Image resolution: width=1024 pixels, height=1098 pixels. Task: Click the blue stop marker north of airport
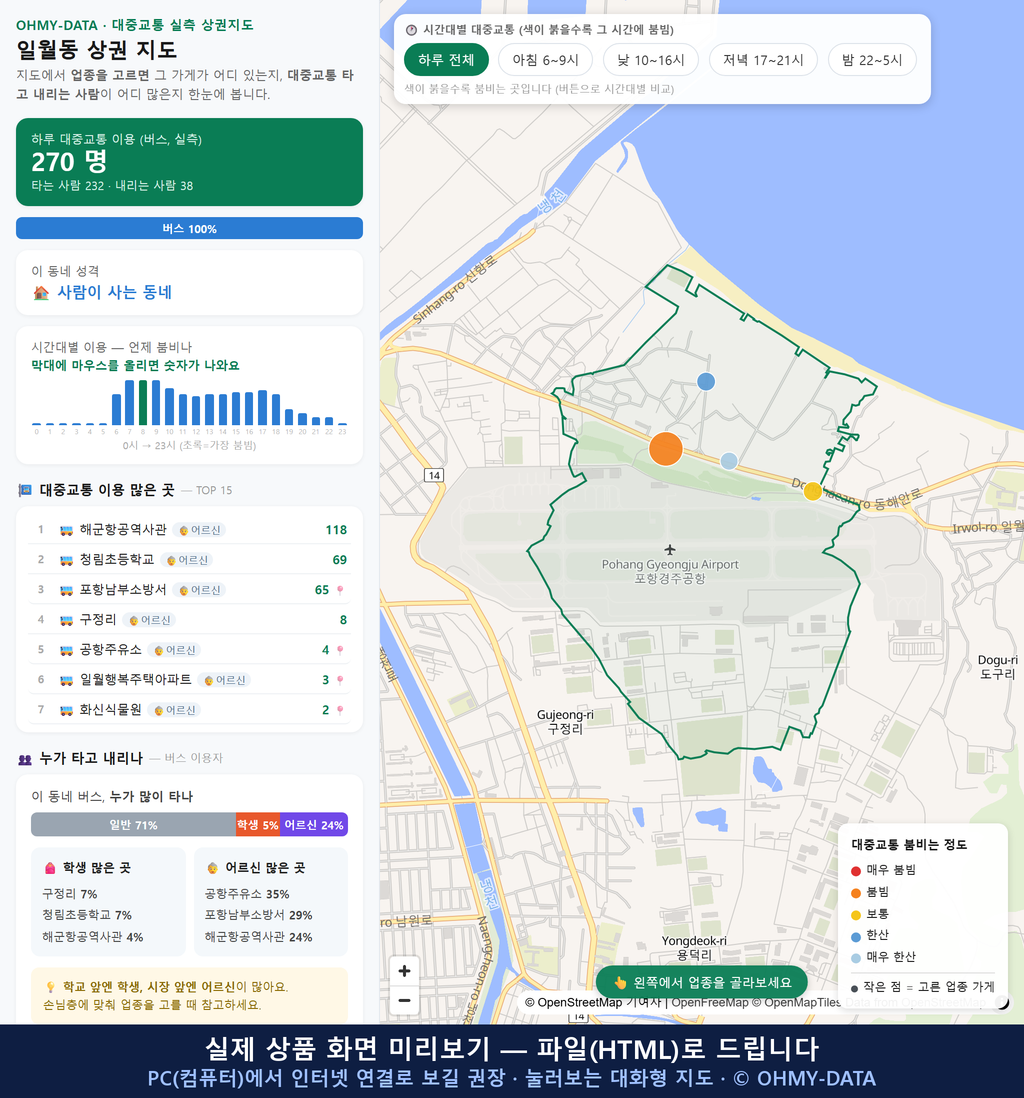click(x=706, y=382)
